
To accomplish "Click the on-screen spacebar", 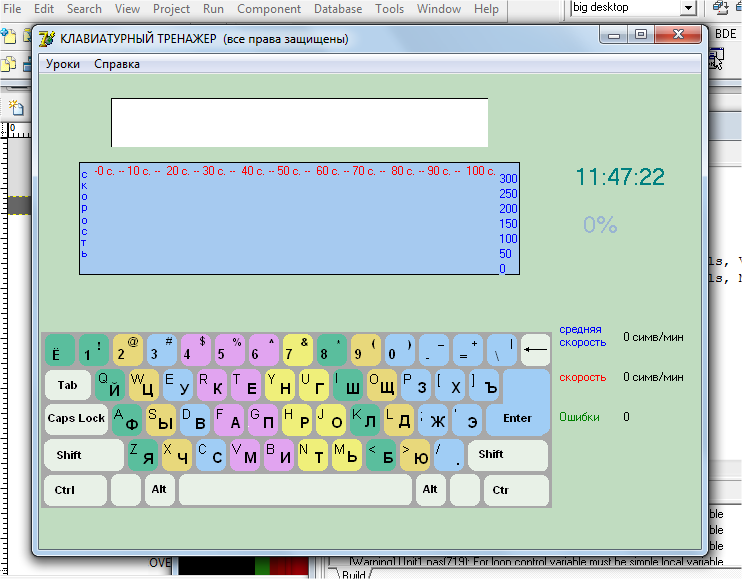I will pyautogui.click(x=295, y=490).
